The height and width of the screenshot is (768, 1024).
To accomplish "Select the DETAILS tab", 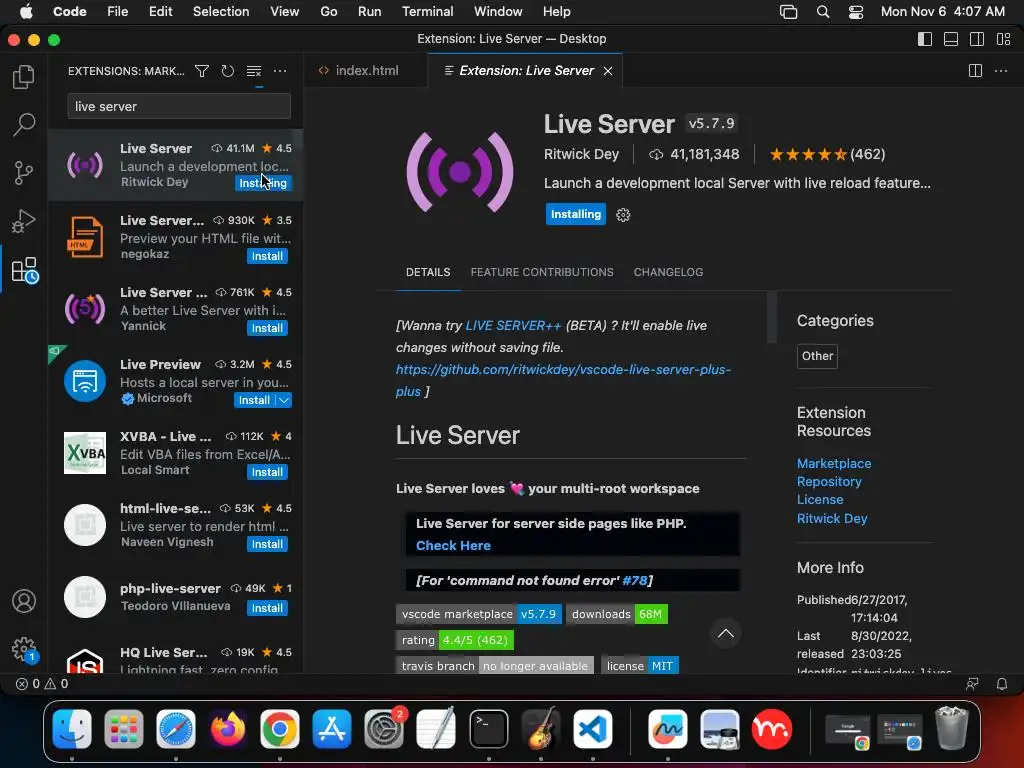I will pos(428,272).
